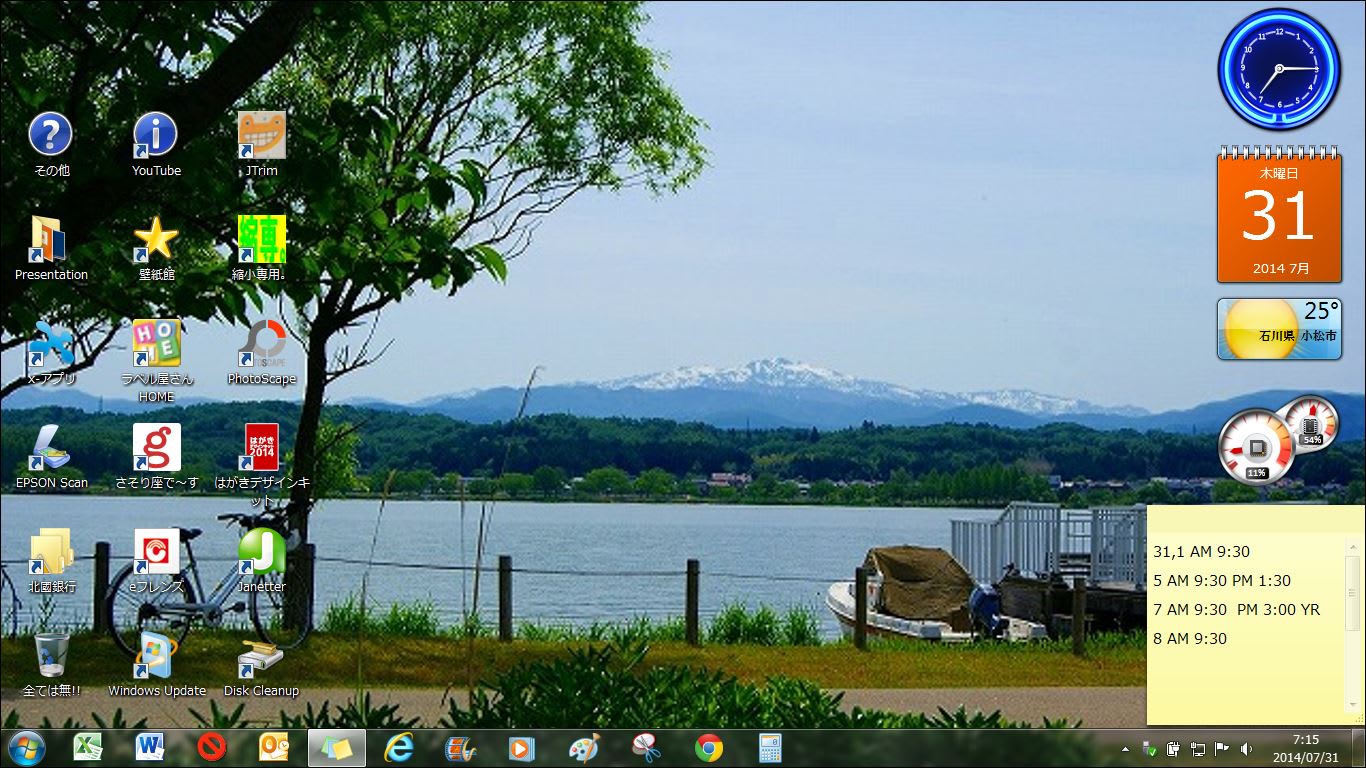
Task: Launch Excel from the taskbar
Action: (x=89, y=748)
